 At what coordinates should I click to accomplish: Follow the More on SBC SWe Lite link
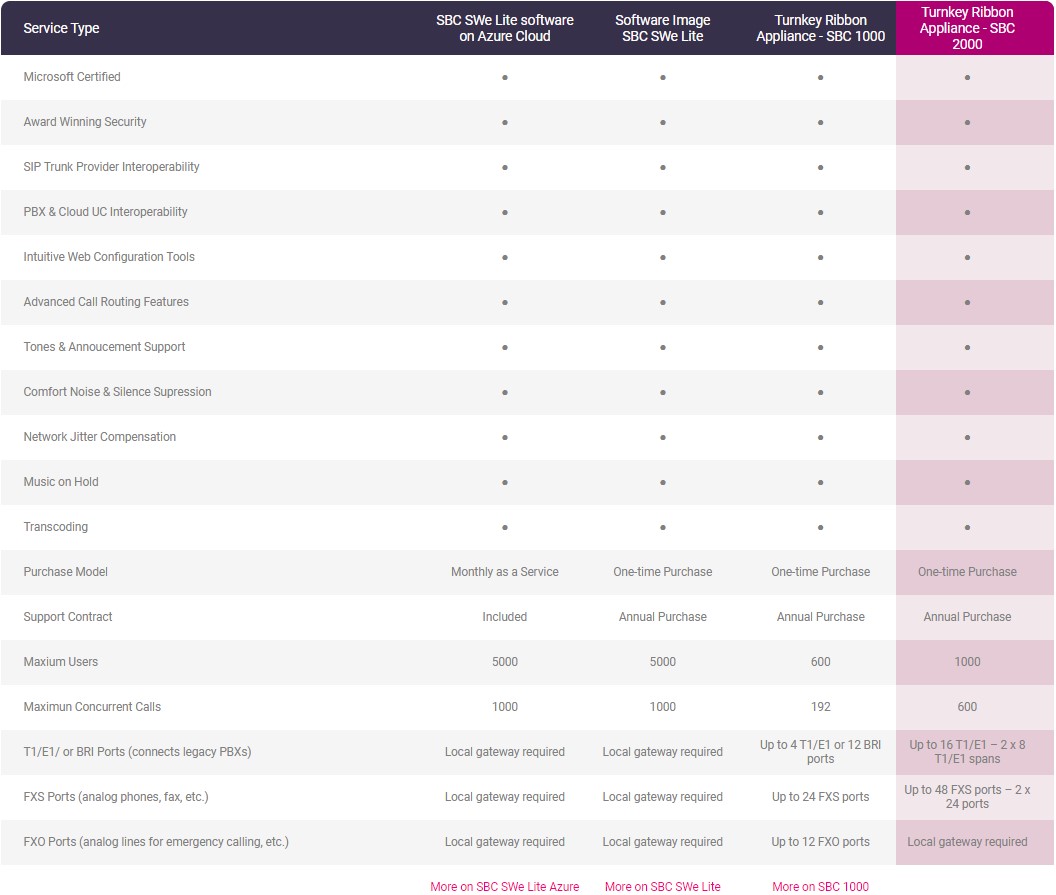point(663,886)
